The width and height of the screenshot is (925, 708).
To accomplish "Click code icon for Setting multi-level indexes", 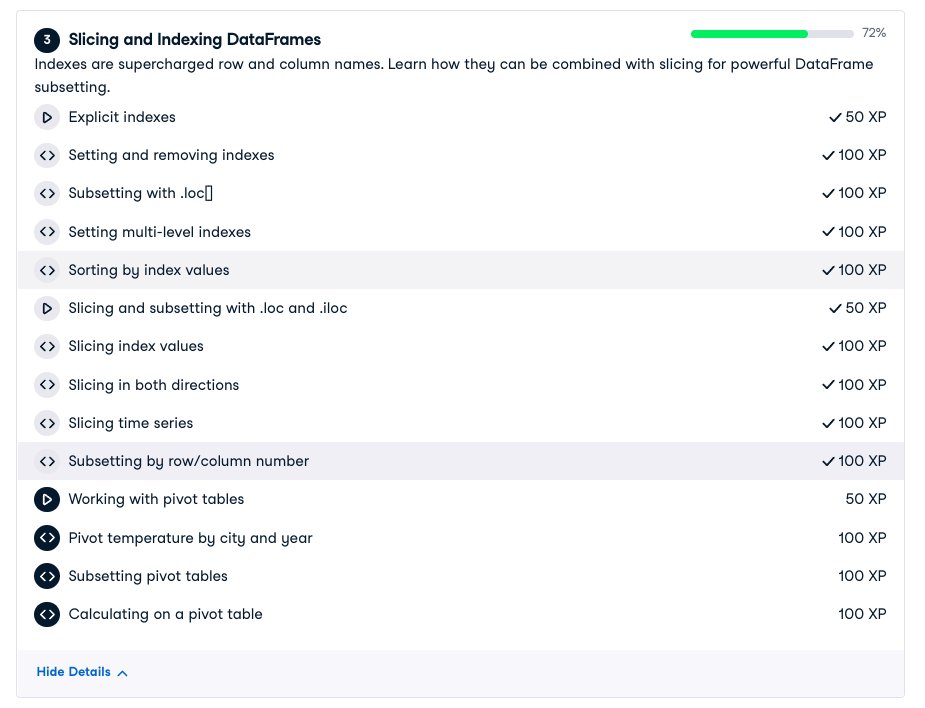I will [x=47, y=232].
